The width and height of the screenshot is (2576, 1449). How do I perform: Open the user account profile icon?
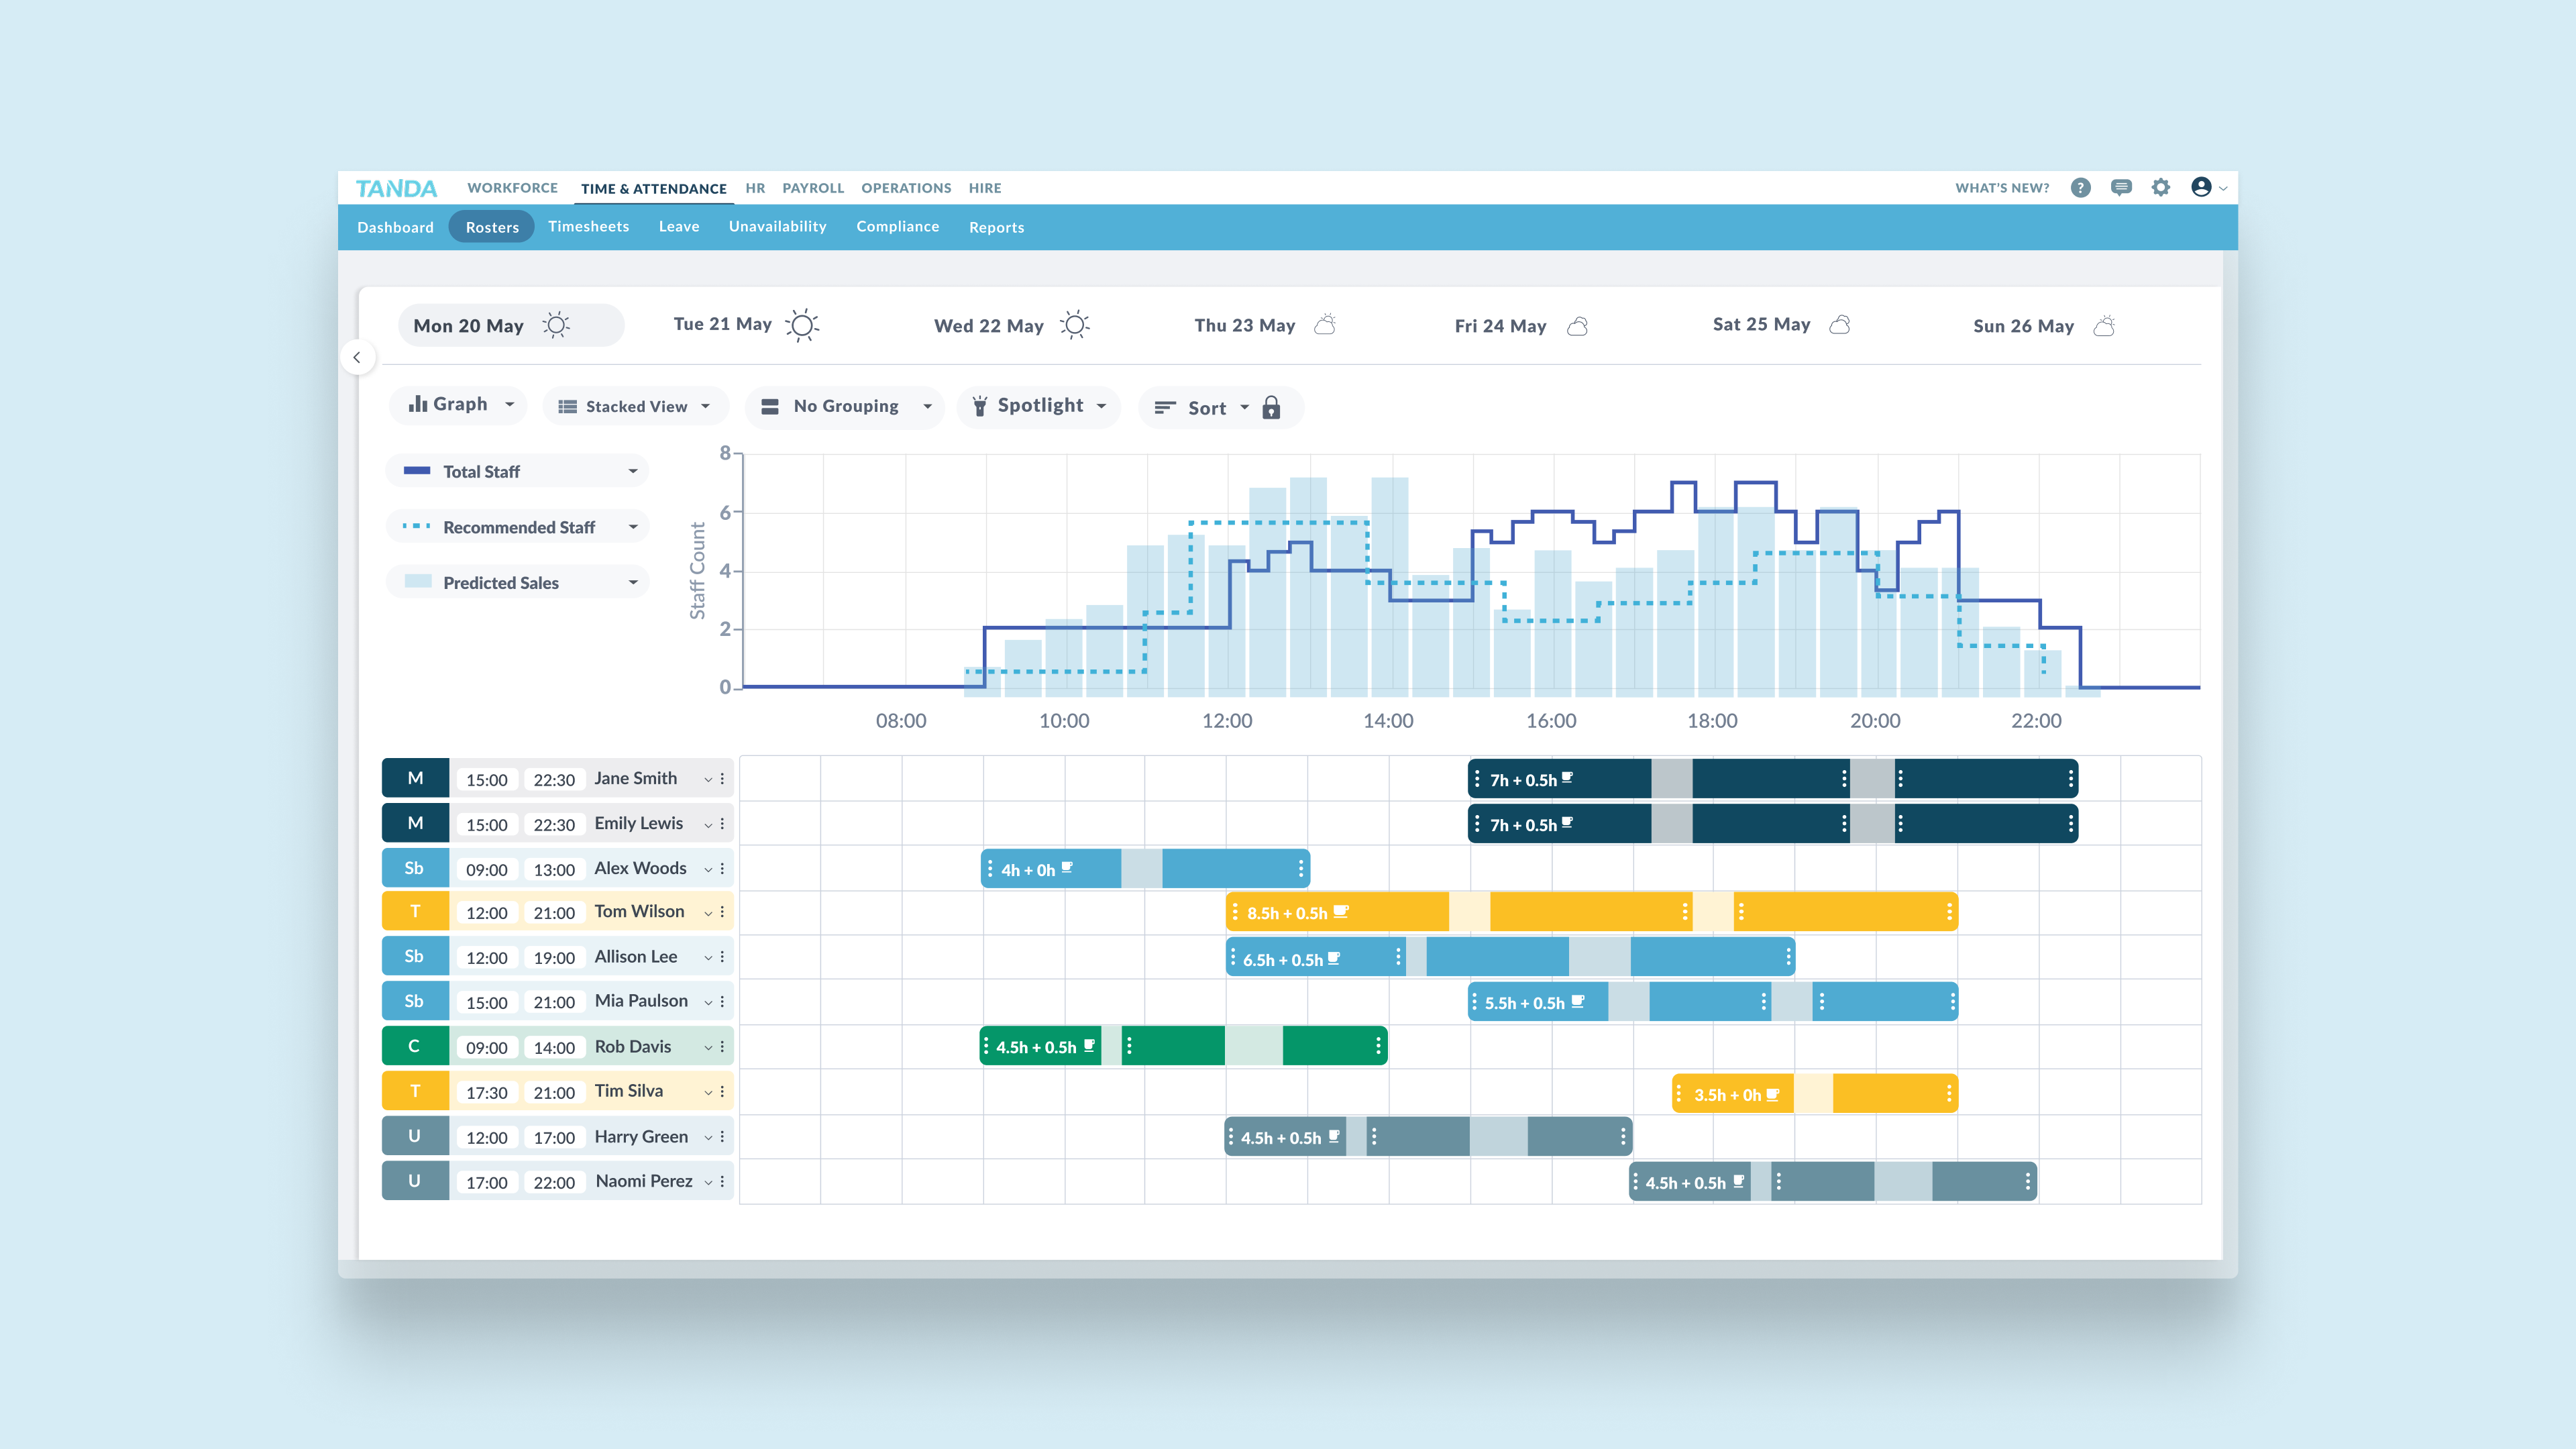tap(2201, 188)
